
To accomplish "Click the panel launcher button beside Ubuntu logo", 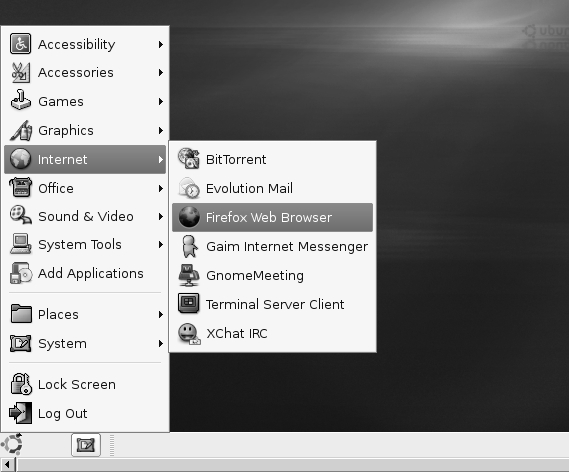I will (x=86, y=445).
